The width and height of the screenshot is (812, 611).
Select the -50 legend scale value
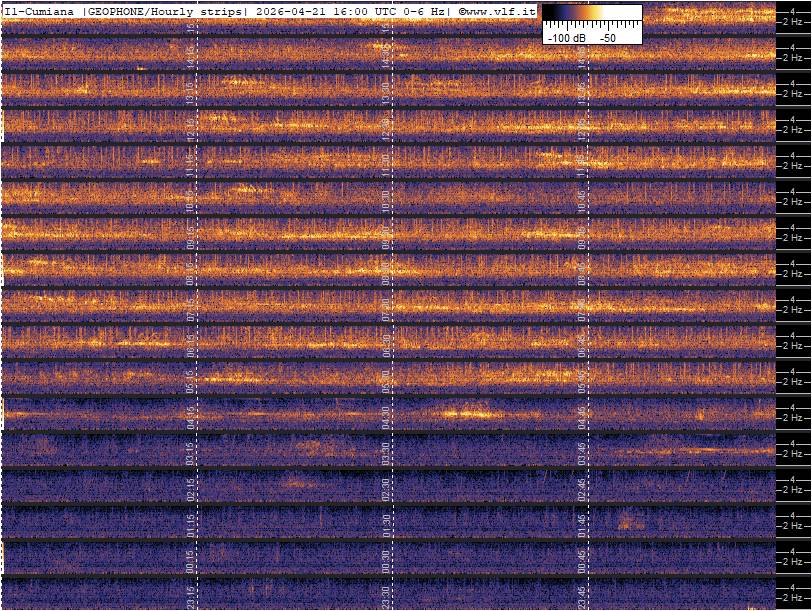[606, 37]
